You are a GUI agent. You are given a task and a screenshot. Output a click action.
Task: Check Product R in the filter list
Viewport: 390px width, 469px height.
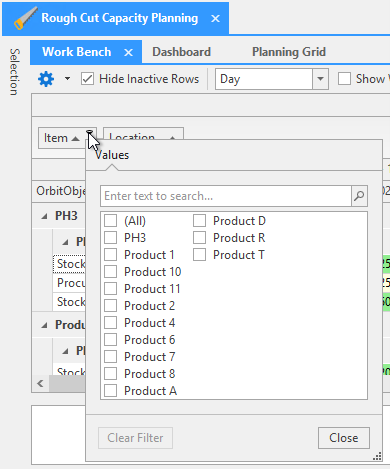(199, 238)
